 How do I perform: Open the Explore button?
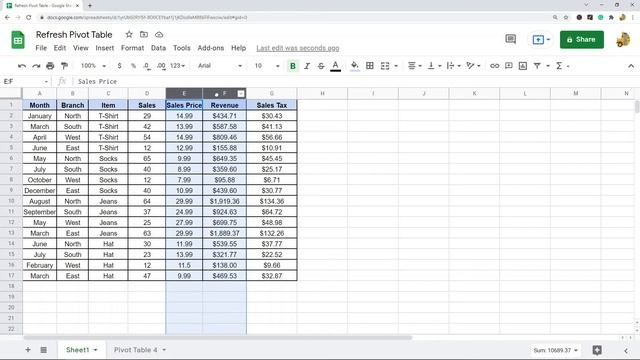tap(597, 350)
